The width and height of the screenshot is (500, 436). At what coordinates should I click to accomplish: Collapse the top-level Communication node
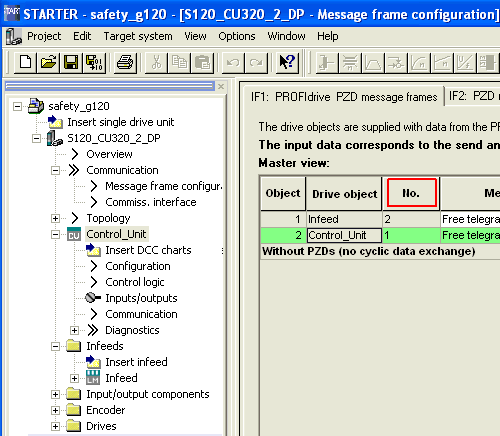(55, 171)
